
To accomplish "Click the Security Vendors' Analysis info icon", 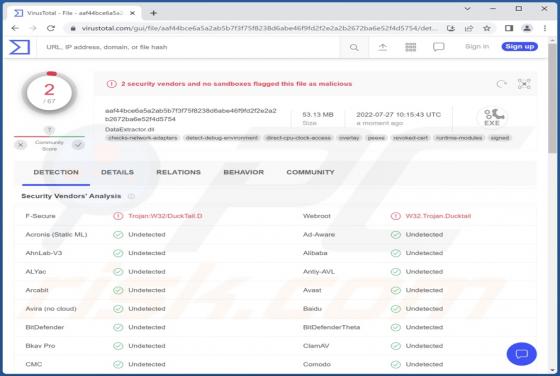I will click(131, 196).
